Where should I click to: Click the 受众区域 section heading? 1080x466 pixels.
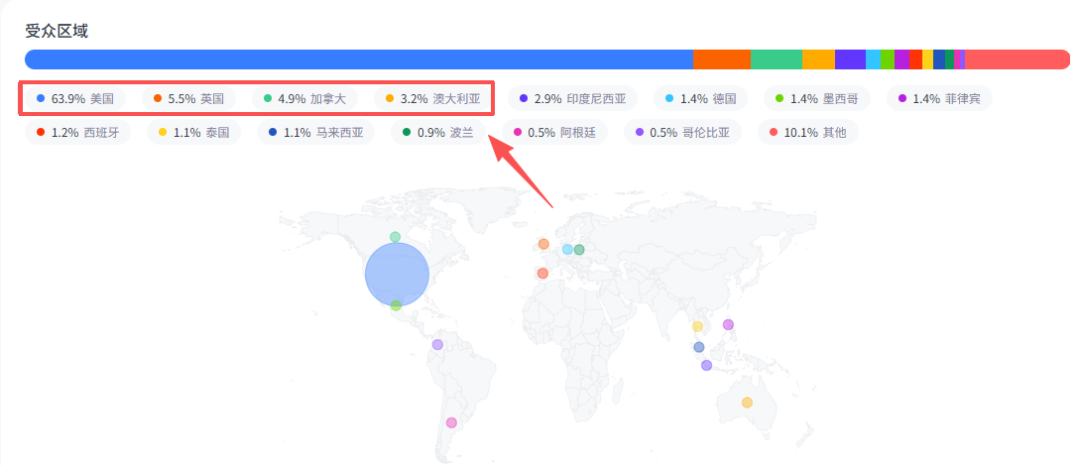tap(56, 31)
